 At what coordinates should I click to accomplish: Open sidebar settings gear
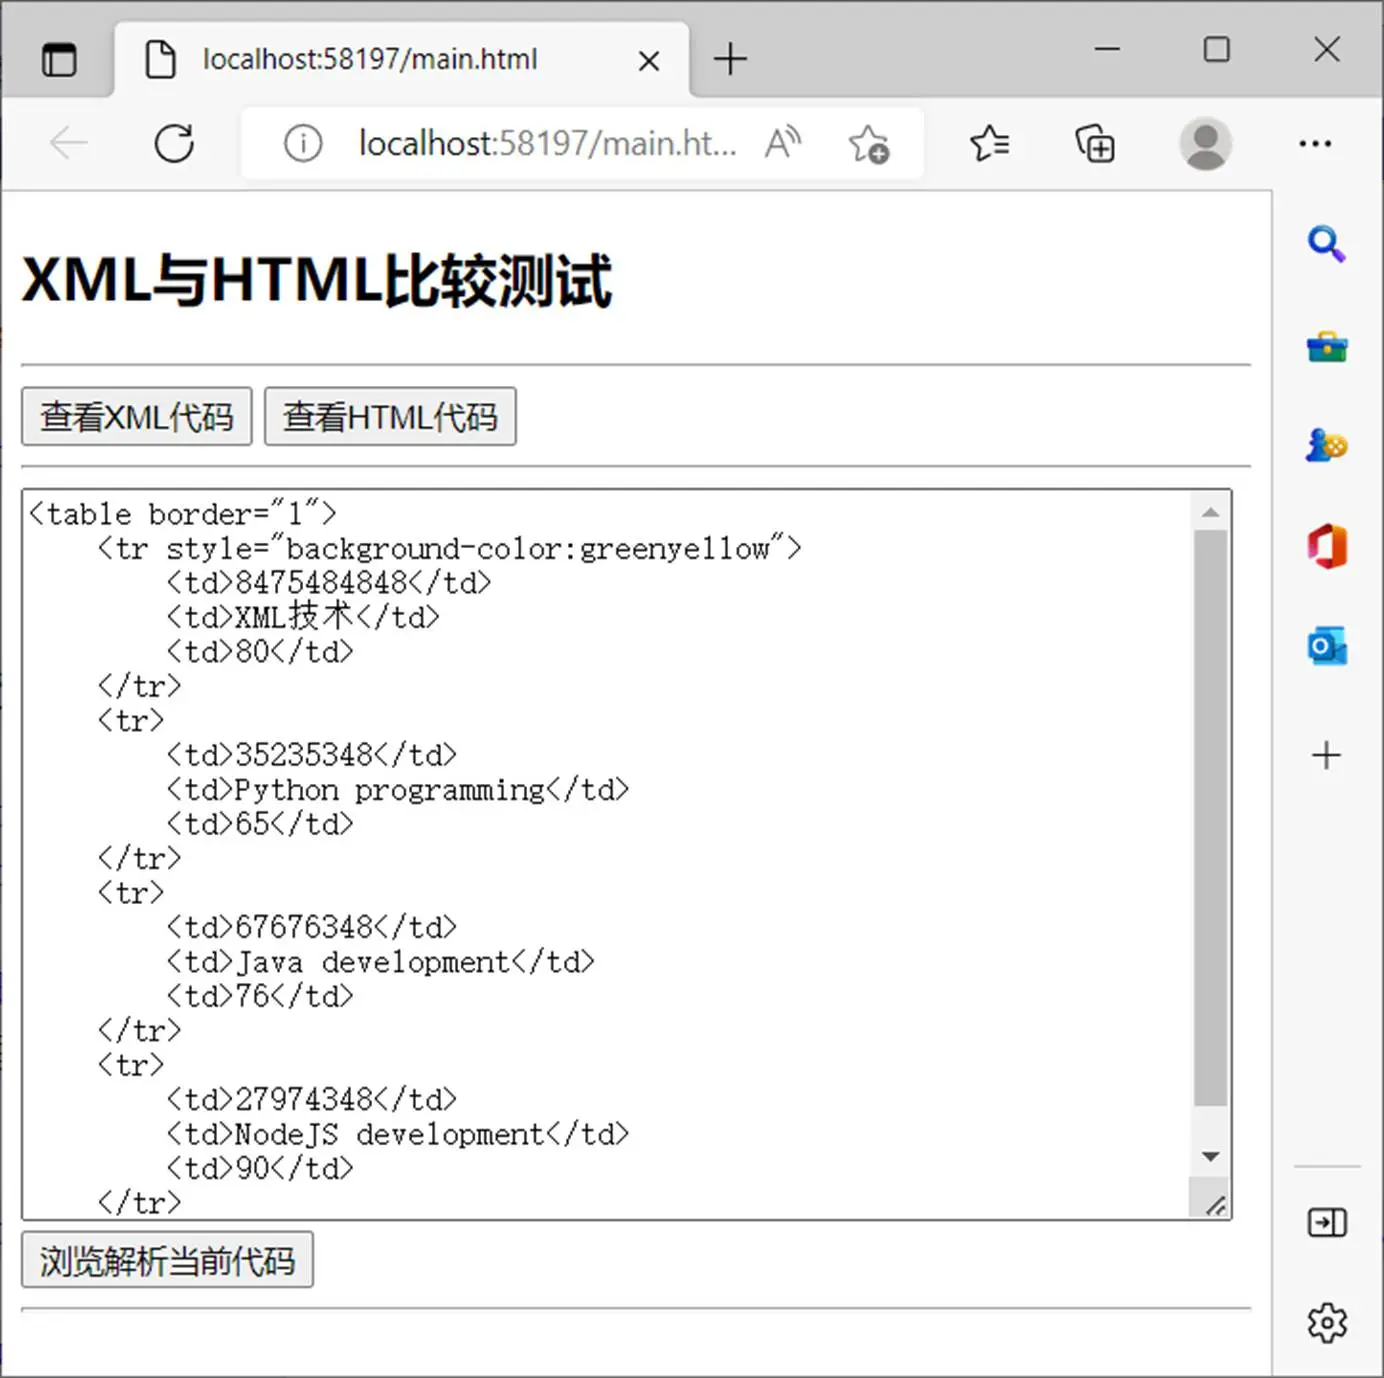(1327, 1323)
